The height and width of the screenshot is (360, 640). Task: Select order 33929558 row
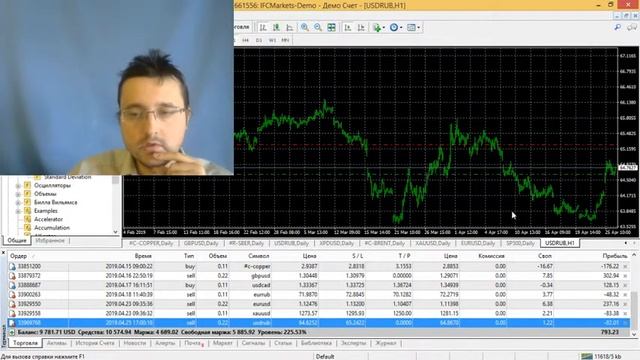point(319,313)
